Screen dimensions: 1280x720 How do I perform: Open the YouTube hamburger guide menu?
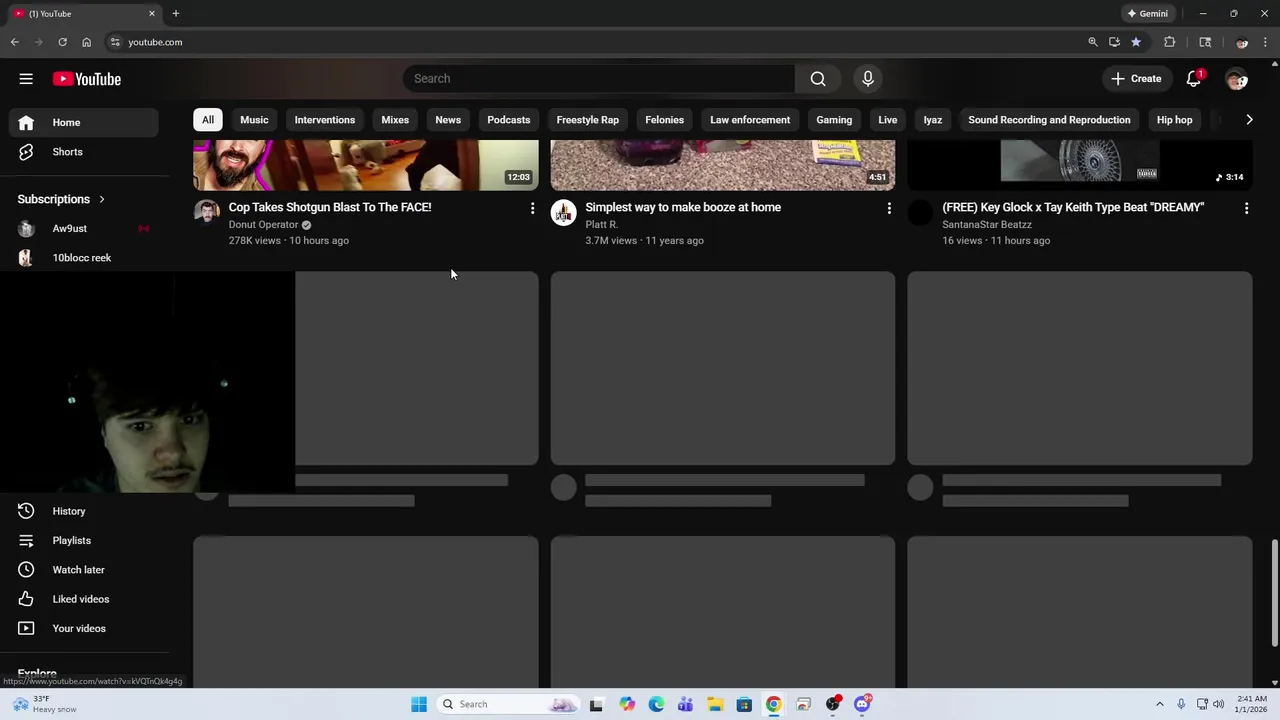click(26, 79)
